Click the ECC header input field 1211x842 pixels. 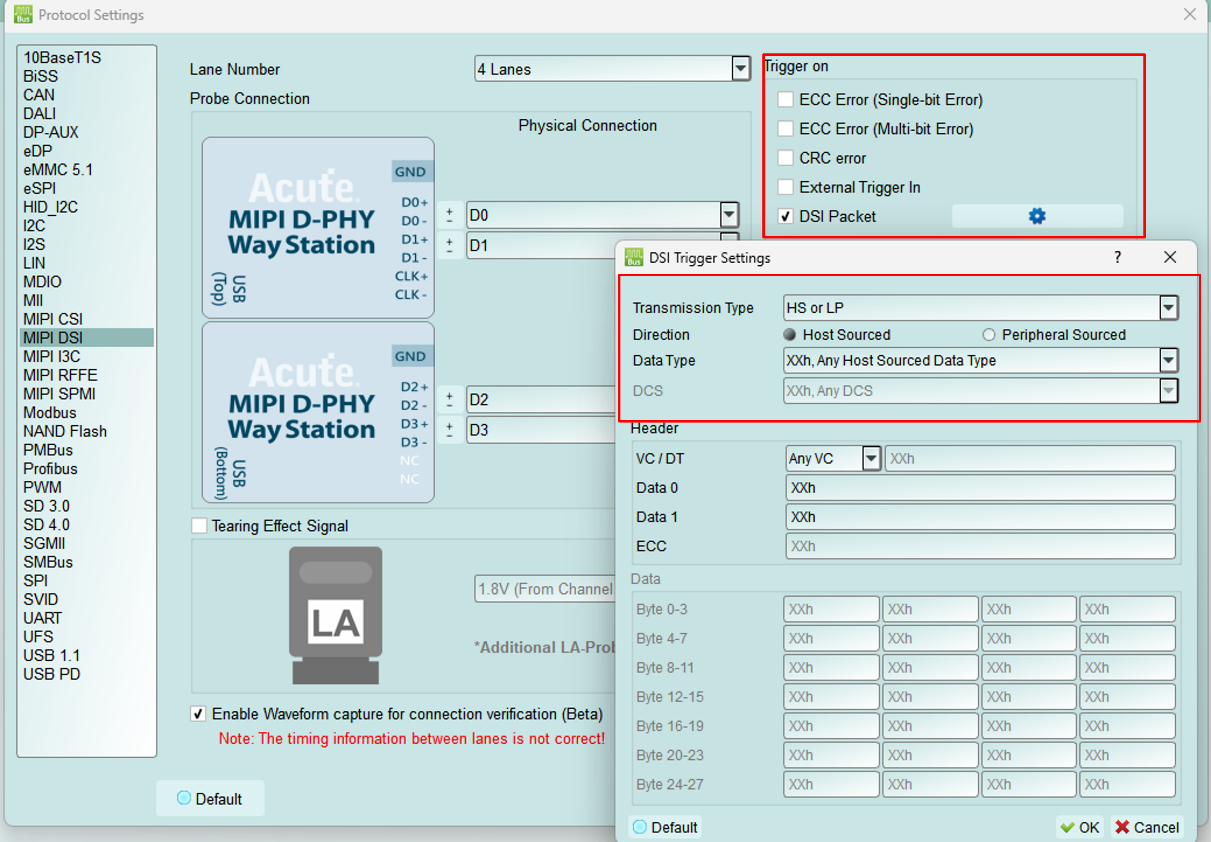pyautogui.click(x=980, y=546)
